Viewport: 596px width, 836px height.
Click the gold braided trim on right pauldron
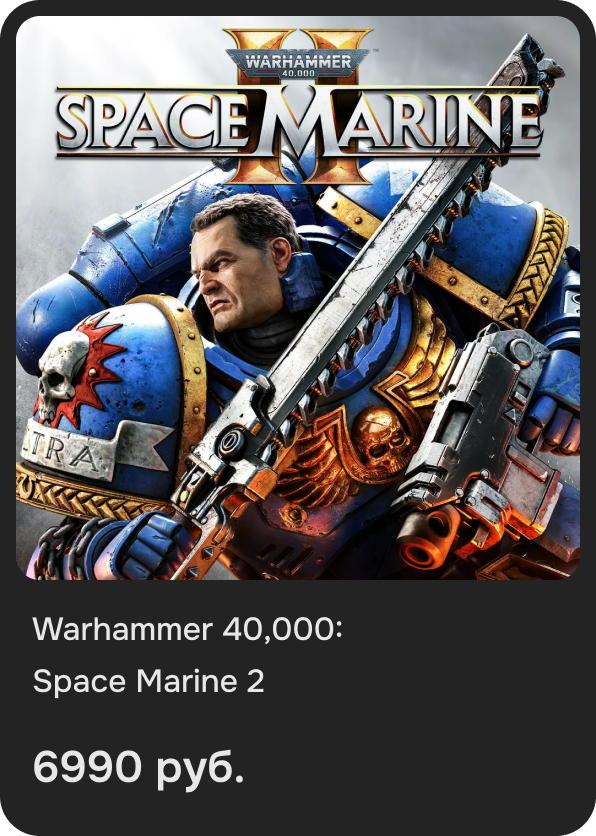(x=538, y=267)
